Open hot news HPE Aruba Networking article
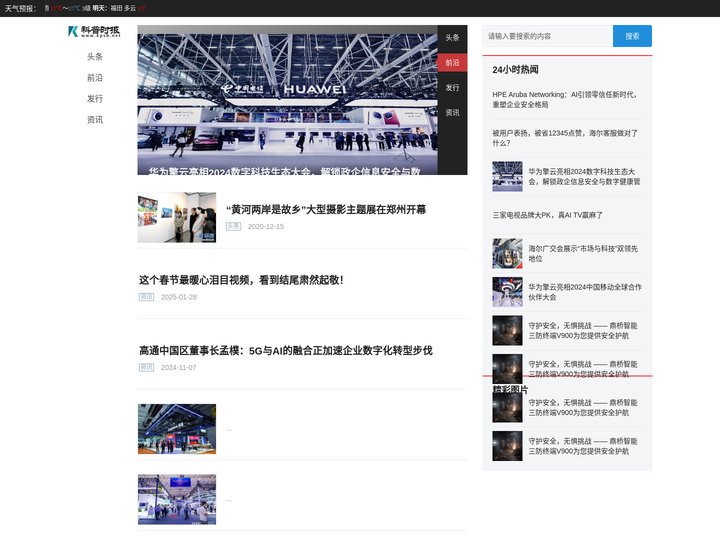 566,99
